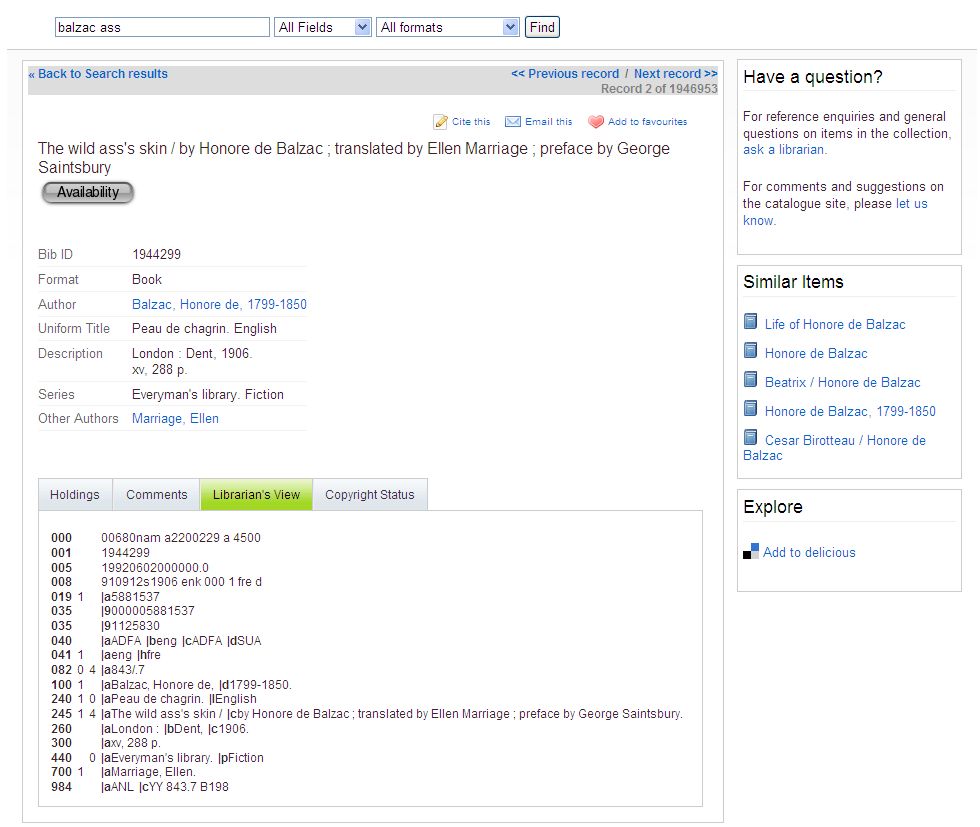Click the ask a librarian link
The width and height of the screenshot is (980, 827).
[784, 150]
